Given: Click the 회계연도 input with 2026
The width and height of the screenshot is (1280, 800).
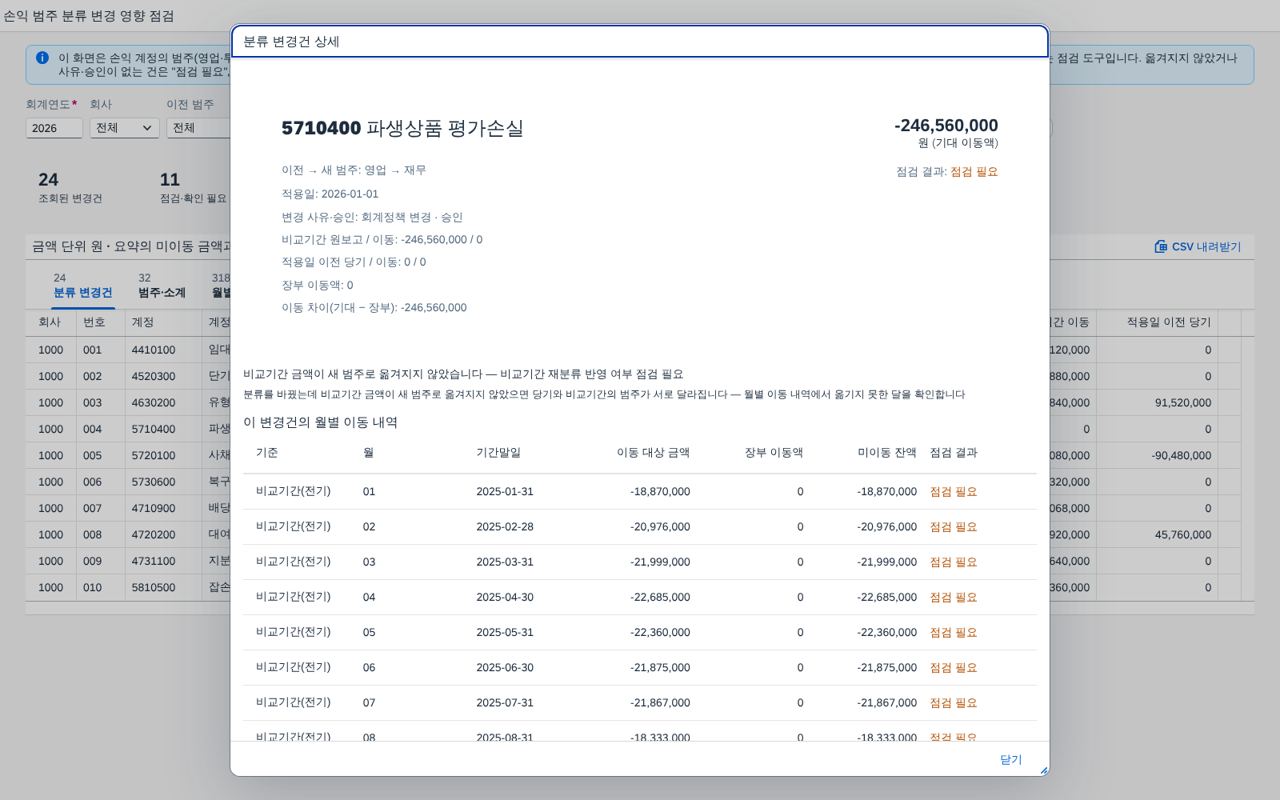Looking at the screenshot, I should click(54, 128).
